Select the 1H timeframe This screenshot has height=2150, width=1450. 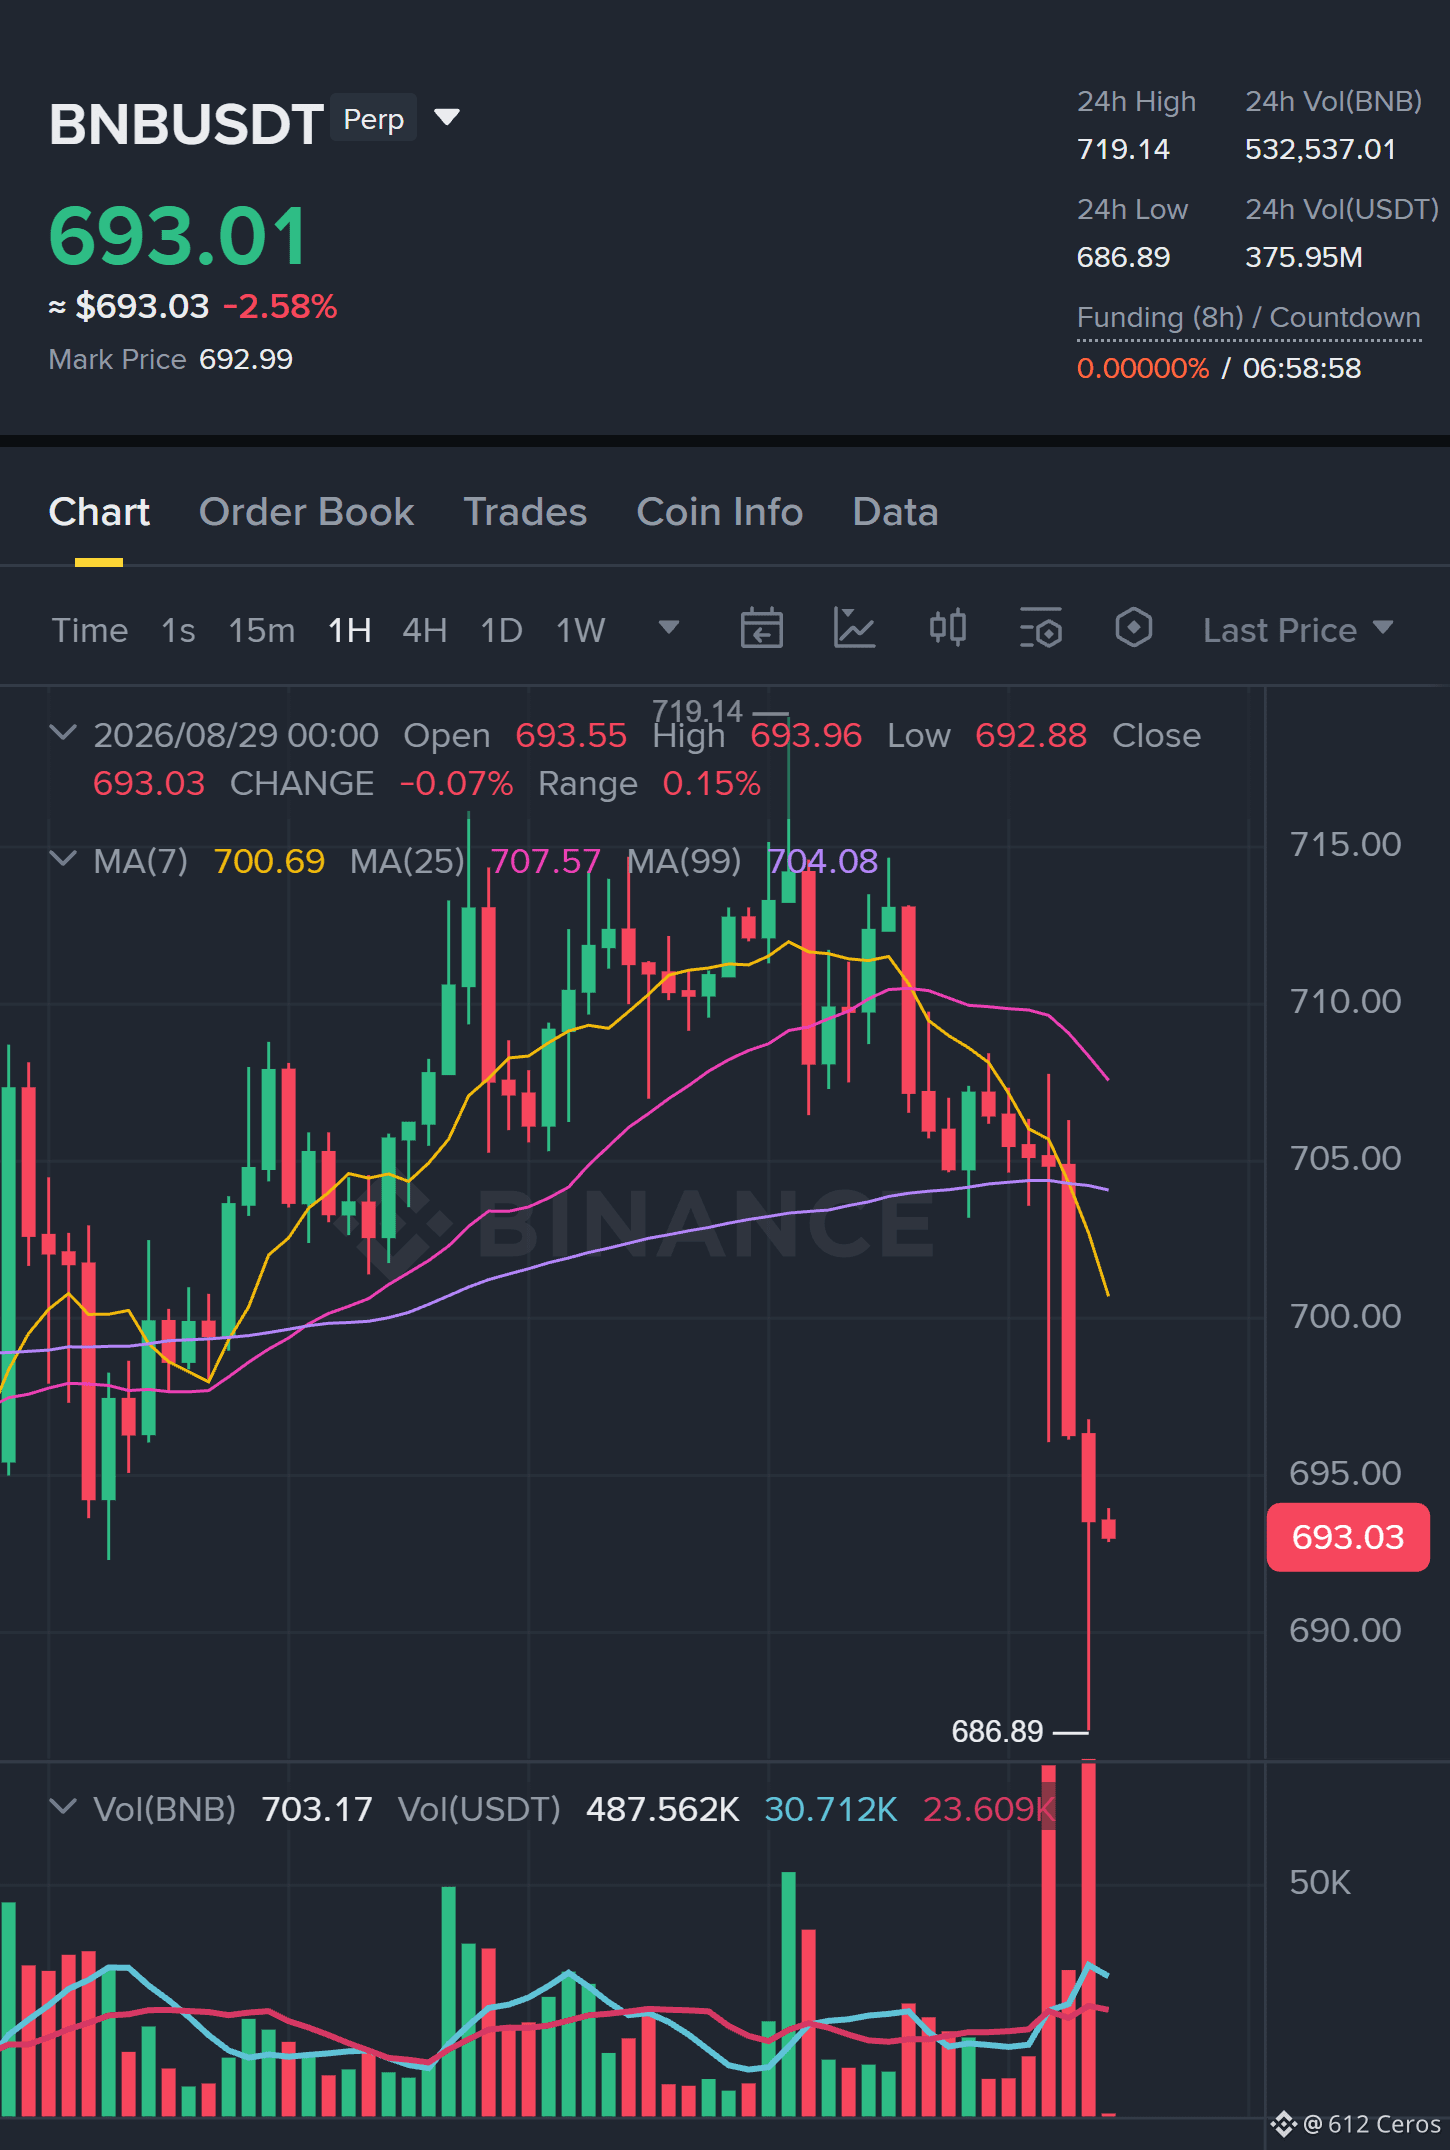point(350,630)
